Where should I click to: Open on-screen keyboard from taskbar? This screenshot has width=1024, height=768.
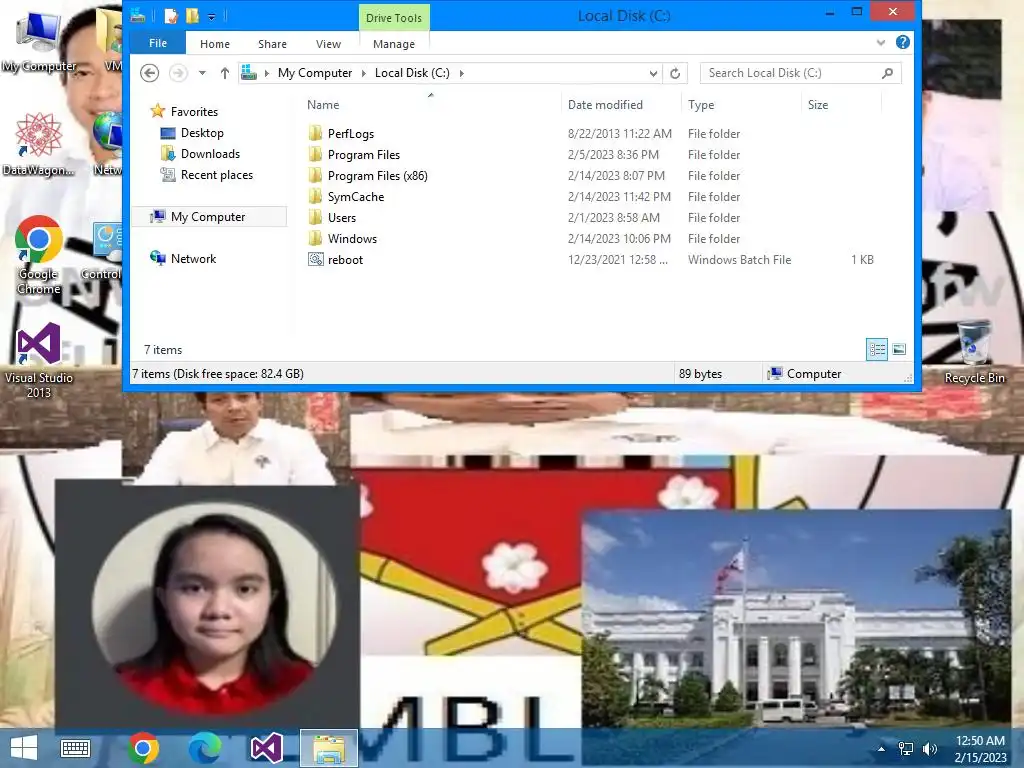(x=75, y=748)
